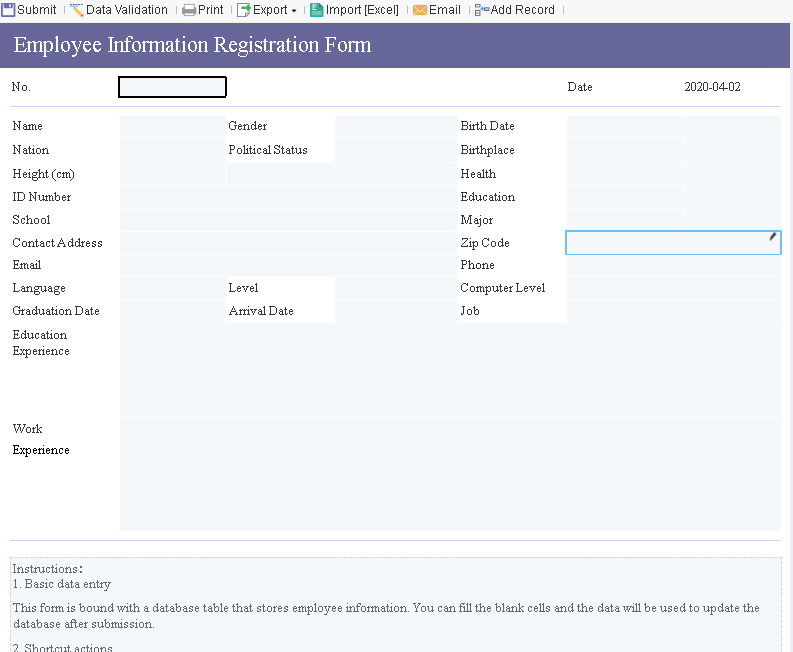The image size is (793, 652).
Task: Click the Contact Address input cell
Action: click(289, 243)
